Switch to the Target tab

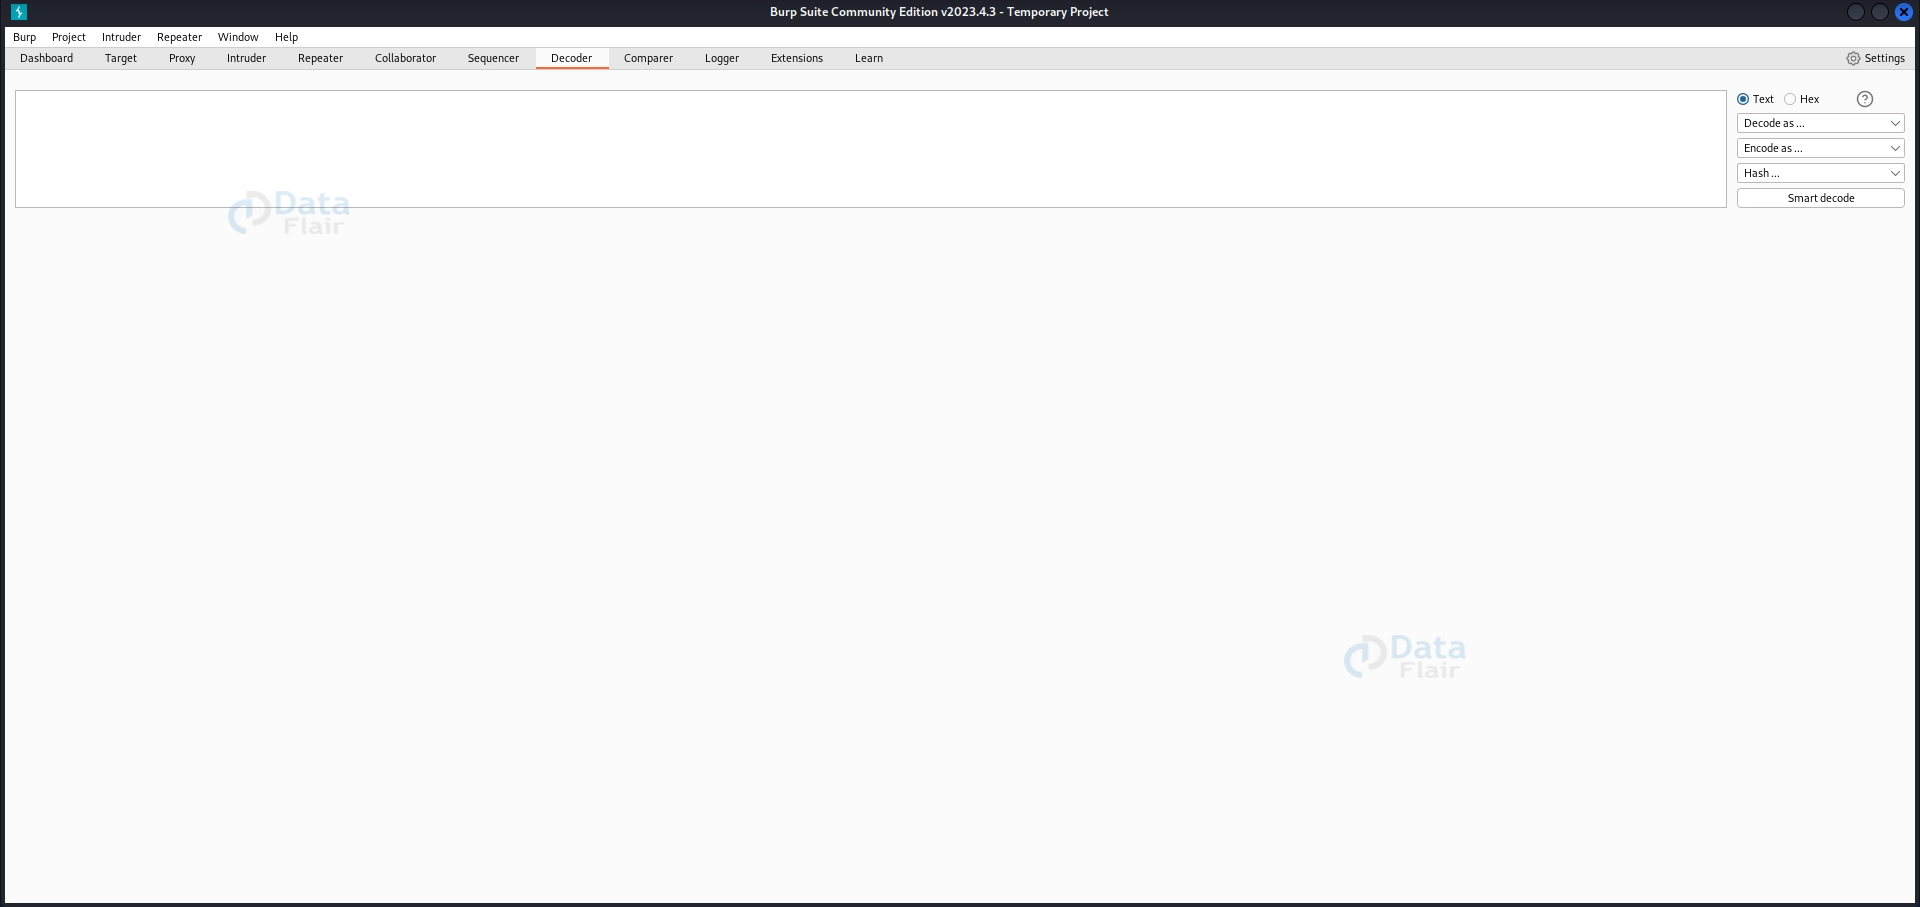pyautogui.click(x=121, y=58)
